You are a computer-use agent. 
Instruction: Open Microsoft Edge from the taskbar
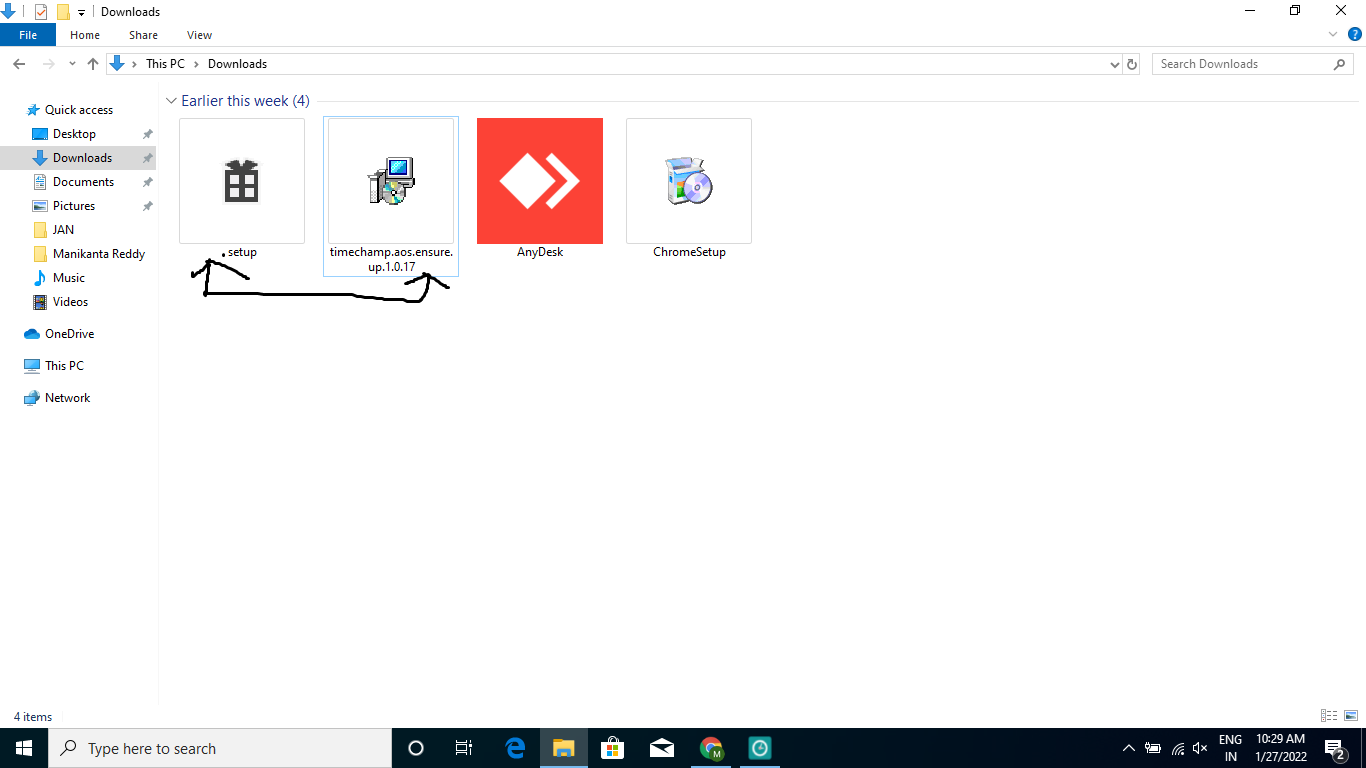click(x=515, y=748)
